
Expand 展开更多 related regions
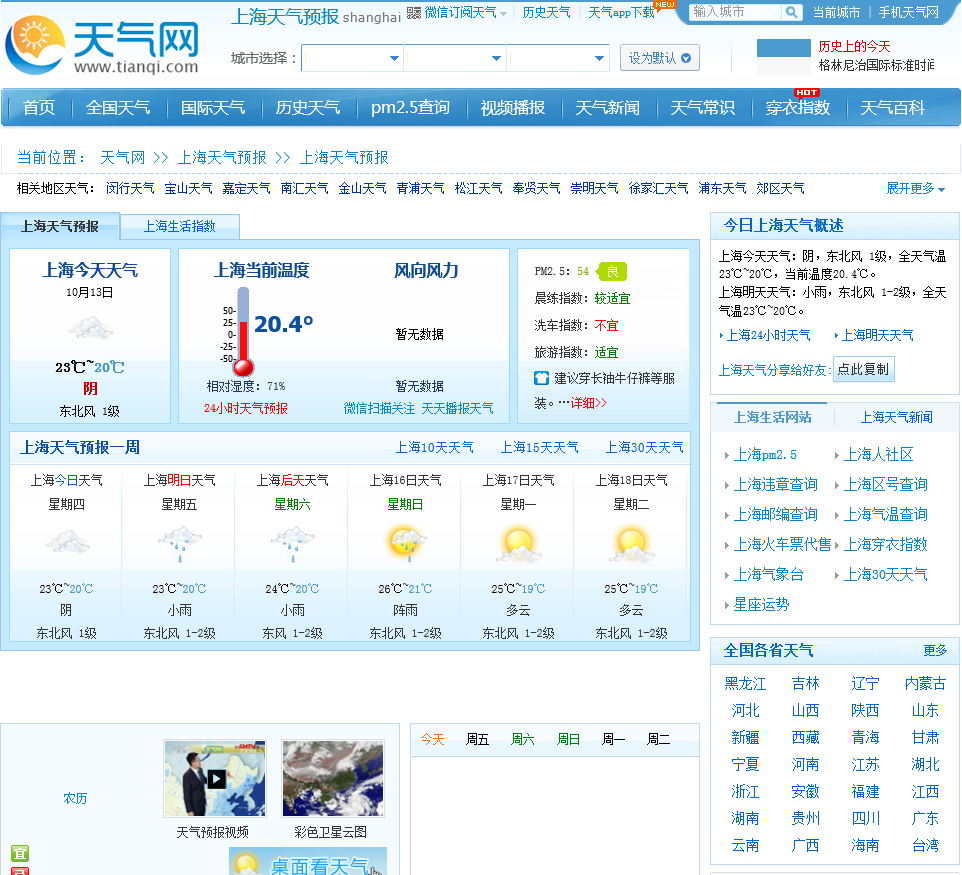[915, 188]
